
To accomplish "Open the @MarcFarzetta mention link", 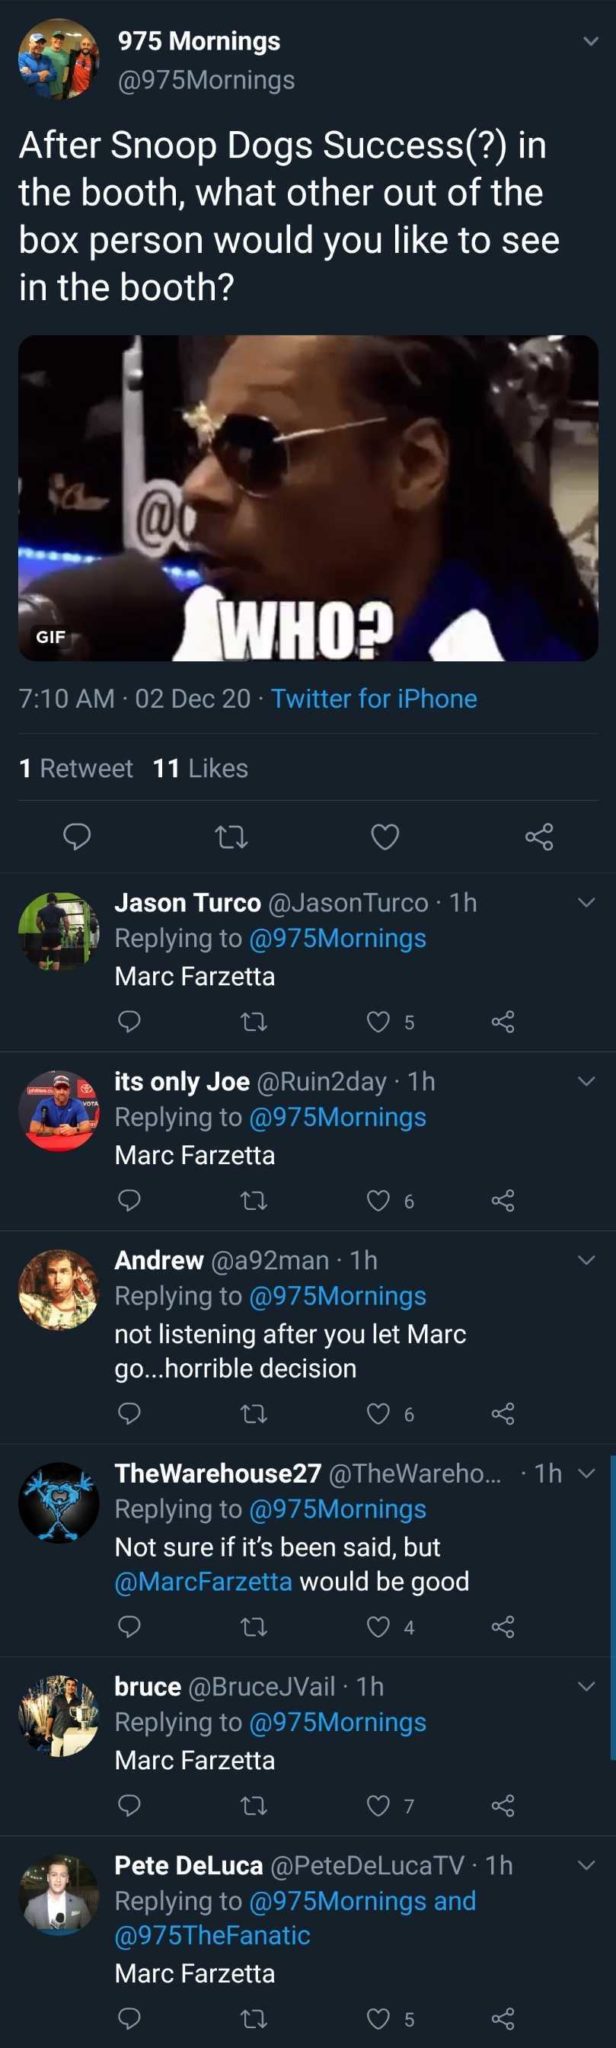I will click(x=203, y=1581).
